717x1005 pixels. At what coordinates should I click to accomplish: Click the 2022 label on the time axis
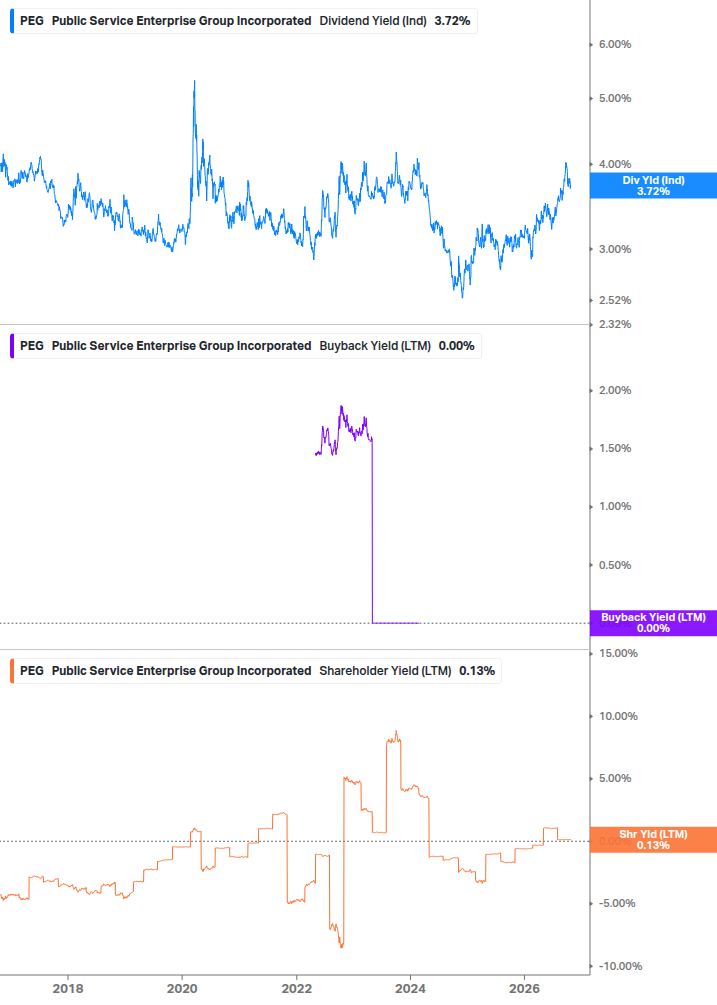[297, 988]
